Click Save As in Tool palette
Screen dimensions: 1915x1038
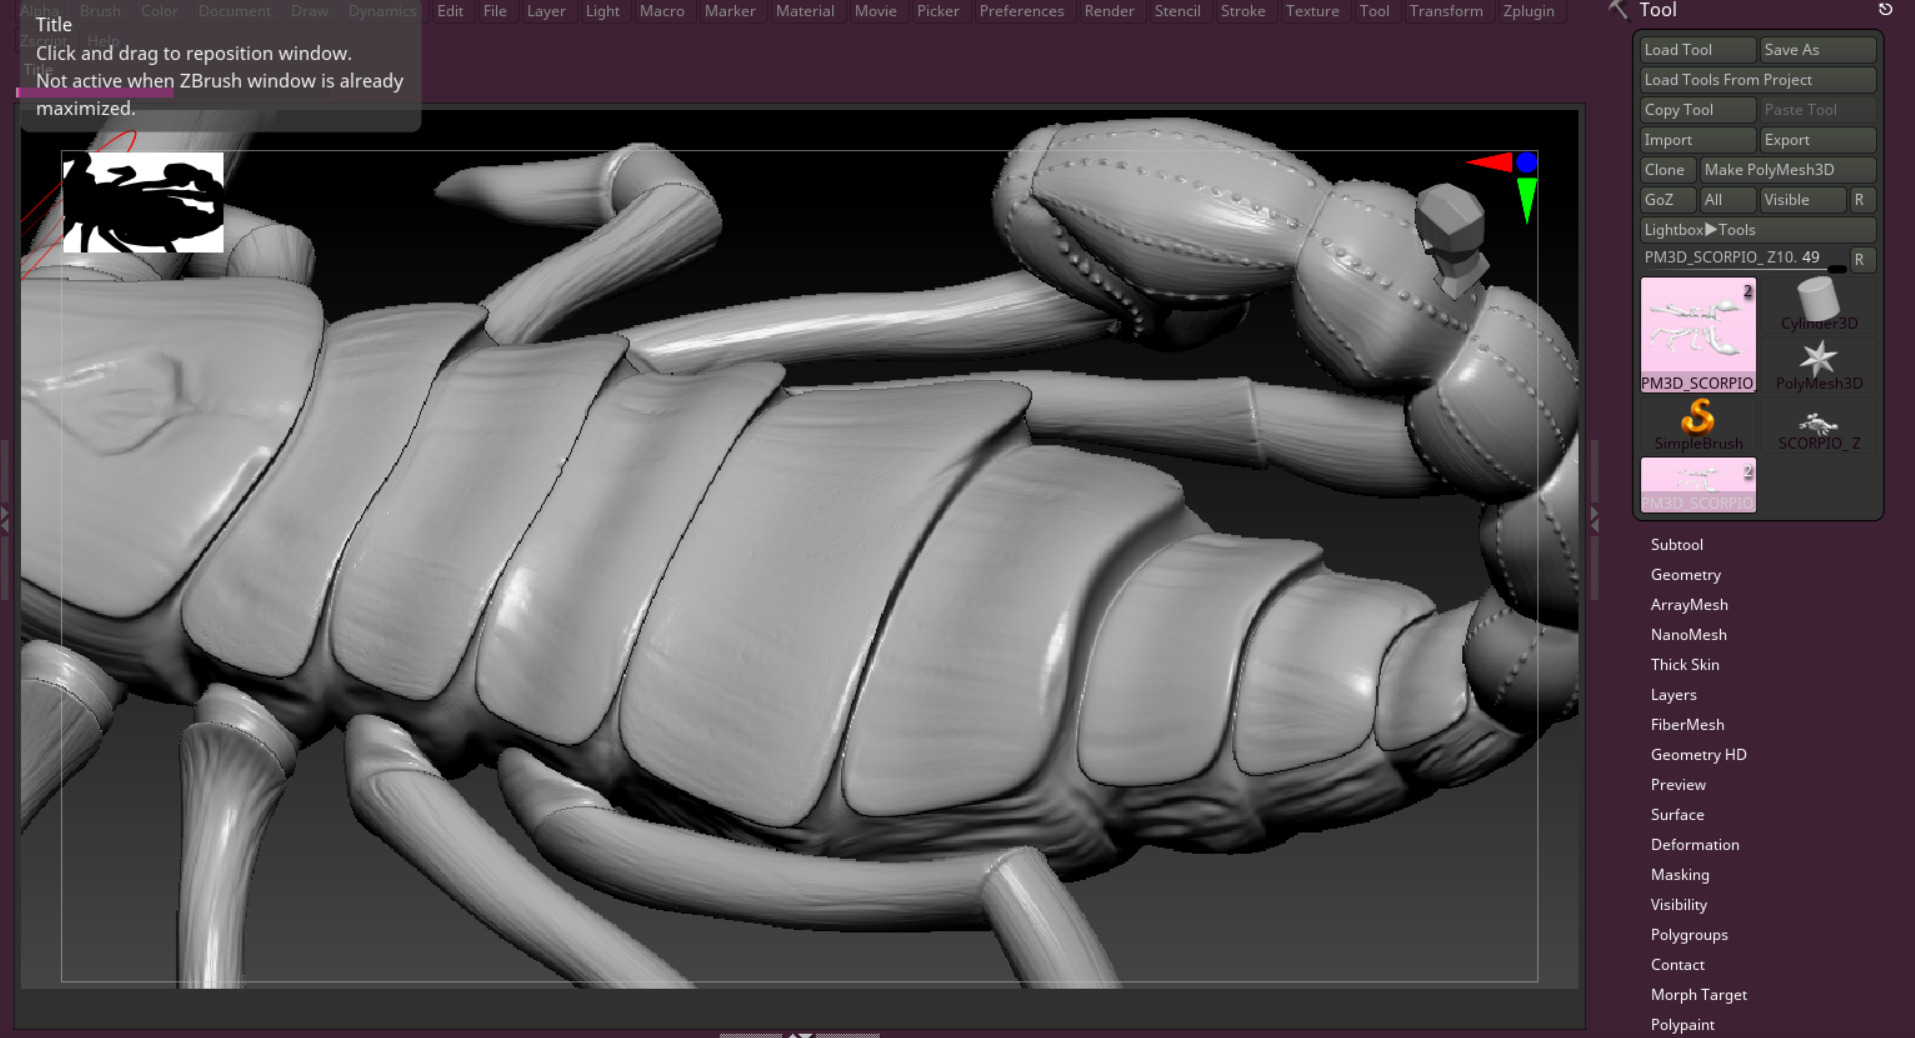[1818, 50]
